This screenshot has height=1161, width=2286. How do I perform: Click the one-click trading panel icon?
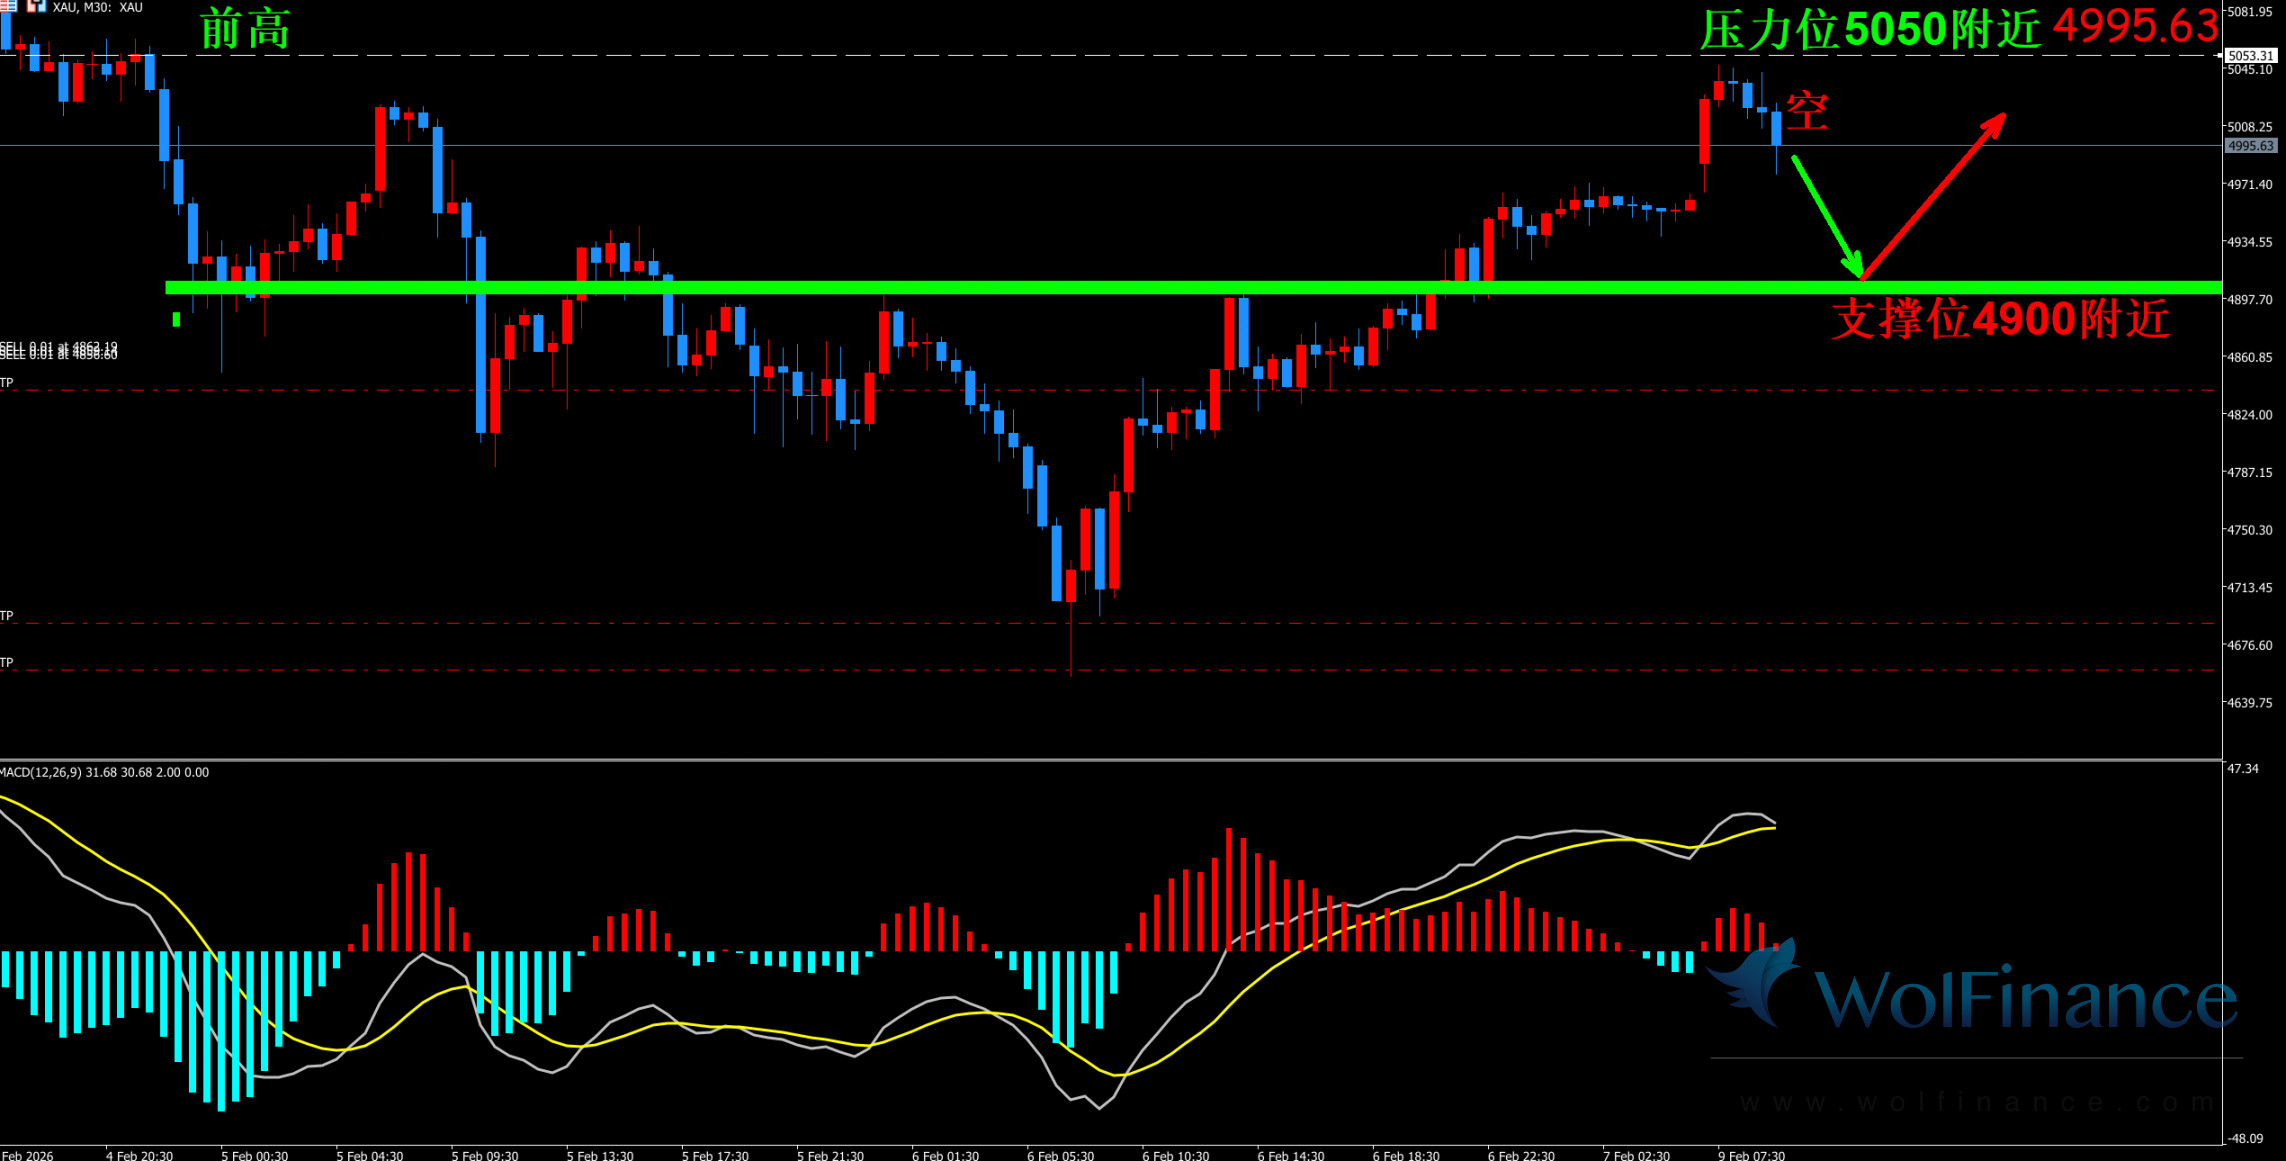coord(36,6)
